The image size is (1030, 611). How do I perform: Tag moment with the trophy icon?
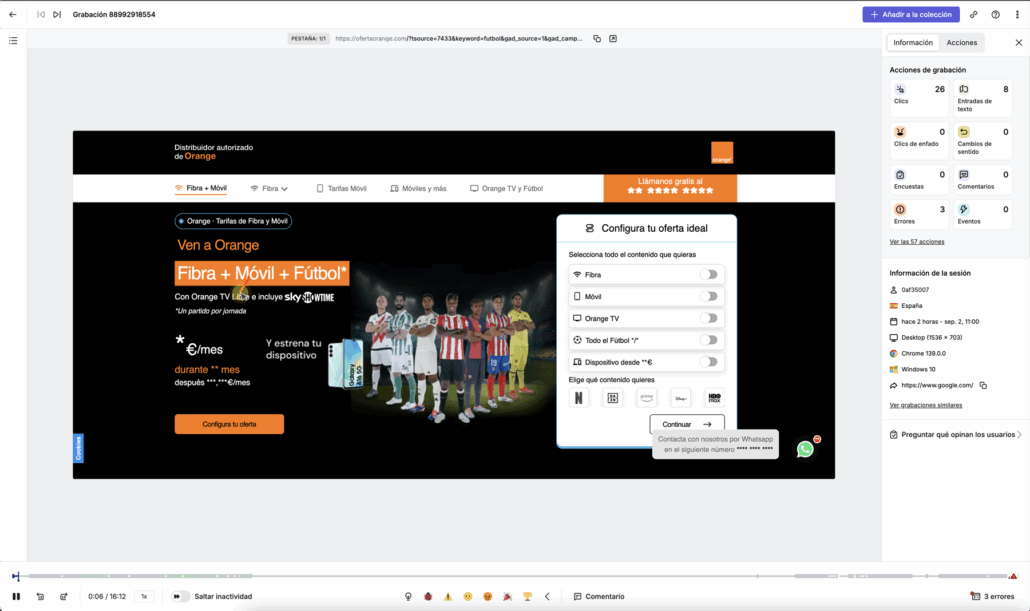(527, 597)
